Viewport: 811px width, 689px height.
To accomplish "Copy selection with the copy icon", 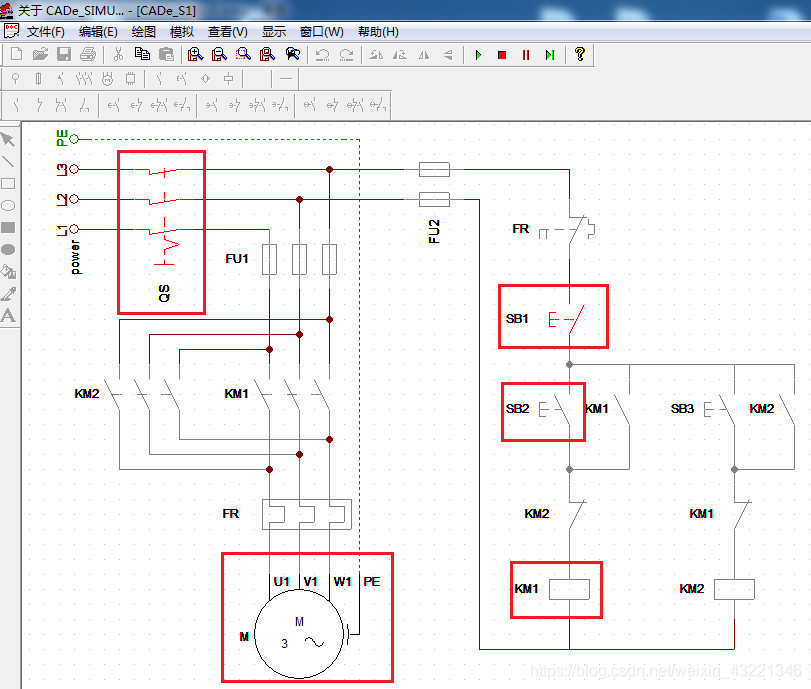I will pyautogui.click(x=142, y=54).
